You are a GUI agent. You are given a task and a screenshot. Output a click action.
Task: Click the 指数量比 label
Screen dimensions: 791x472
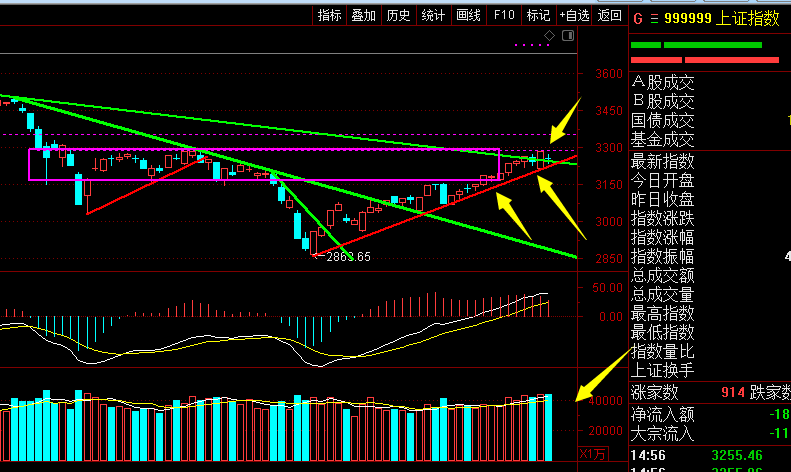662,351
